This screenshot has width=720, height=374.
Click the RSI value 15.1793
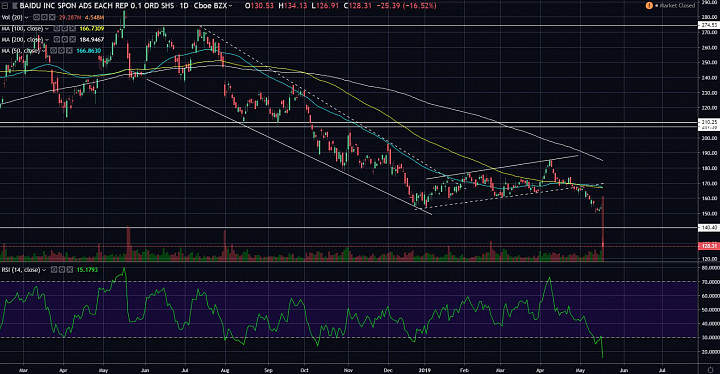point(87,270)
